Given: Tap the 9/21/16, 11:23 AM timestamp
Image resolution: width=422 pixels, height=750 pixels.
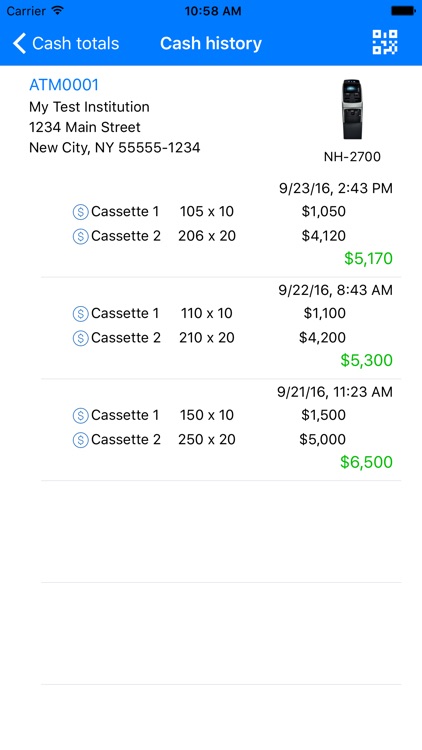Looking at the screenshot, I should coord(335,392).
